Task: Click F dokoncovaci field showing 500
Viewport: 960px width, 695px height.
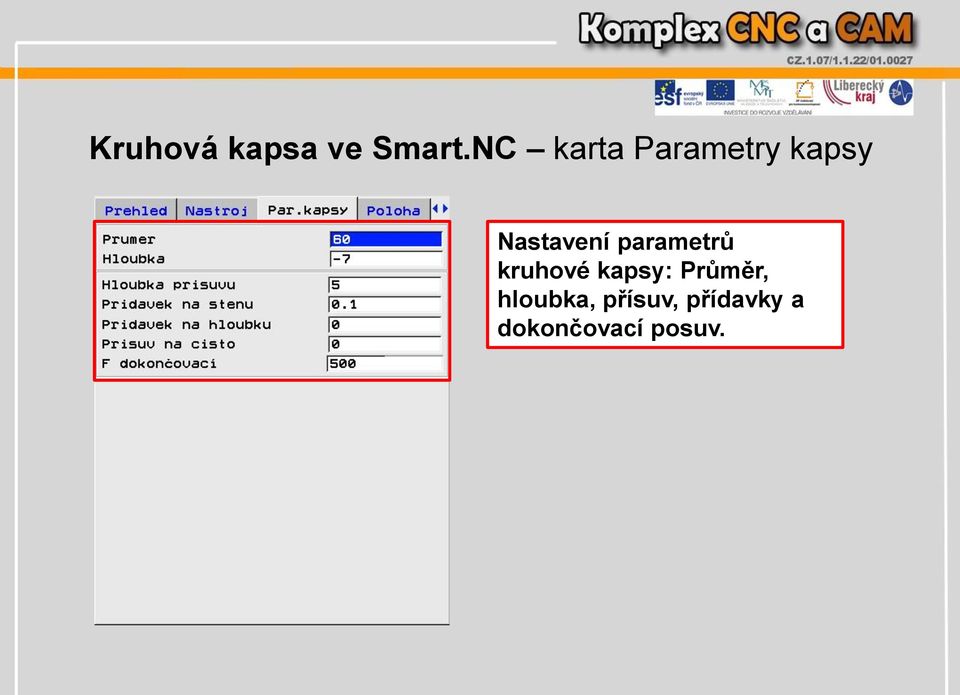Action: (385, 364)
